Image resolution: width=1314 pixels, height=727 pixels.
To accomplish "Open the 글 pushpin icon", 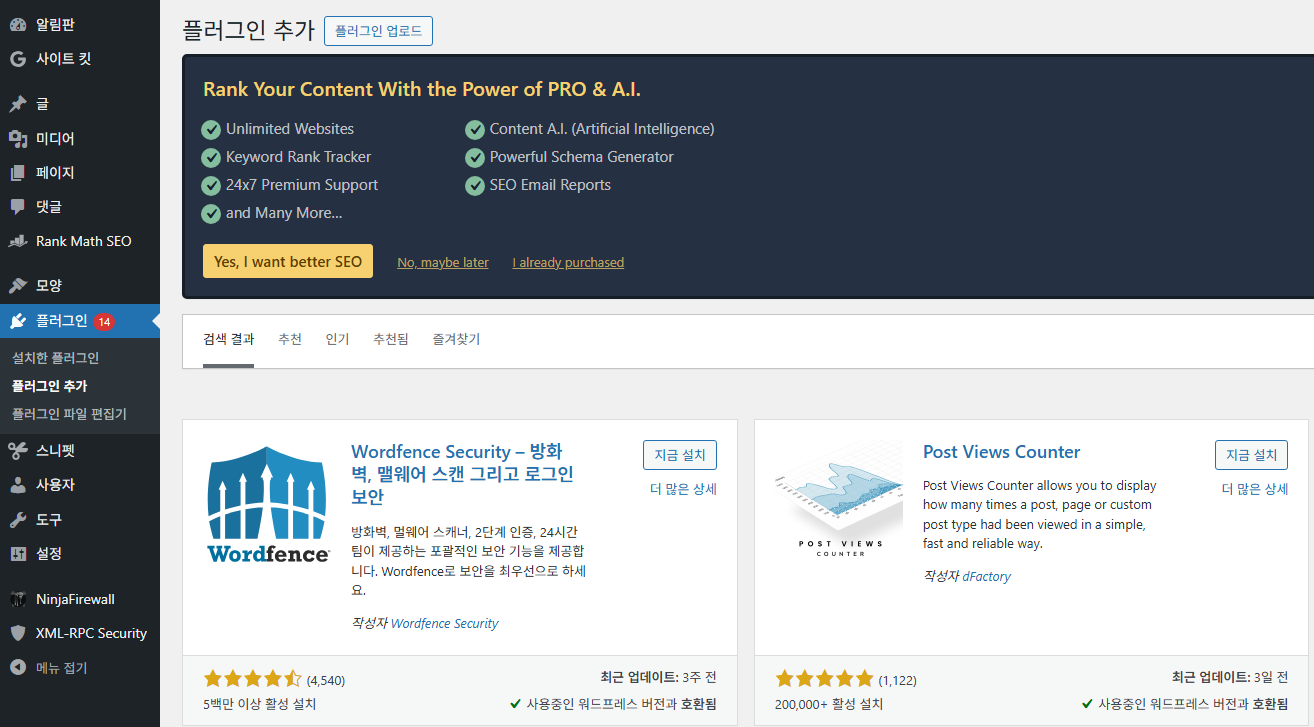I will tap(17, 104).
